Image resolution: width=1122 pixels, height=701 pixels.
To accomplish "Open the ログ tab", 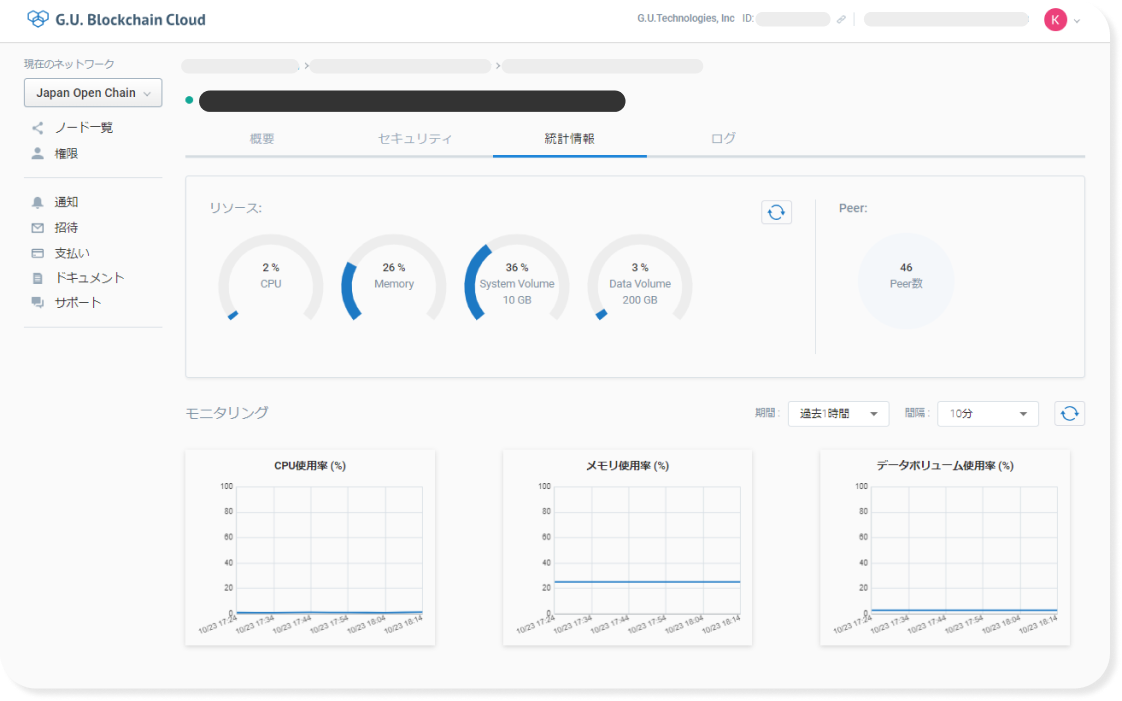I will (x=722, y=139).
